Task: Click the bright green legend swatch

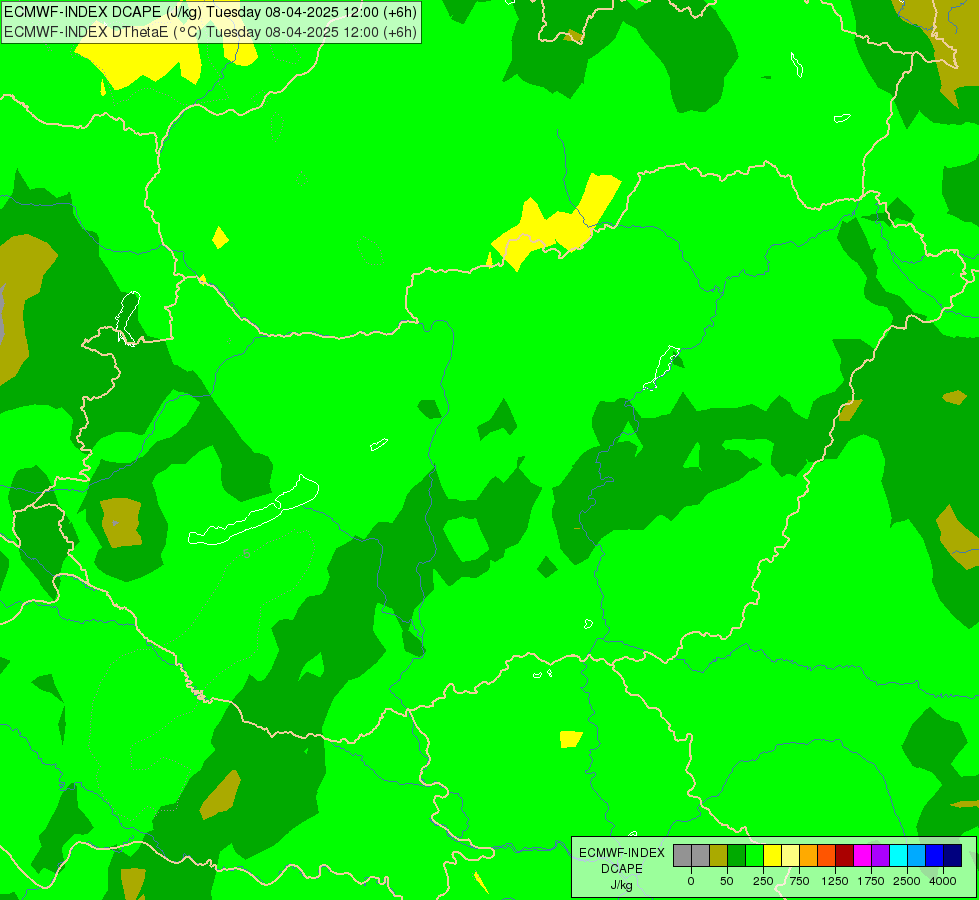Action: click(755, 856)
